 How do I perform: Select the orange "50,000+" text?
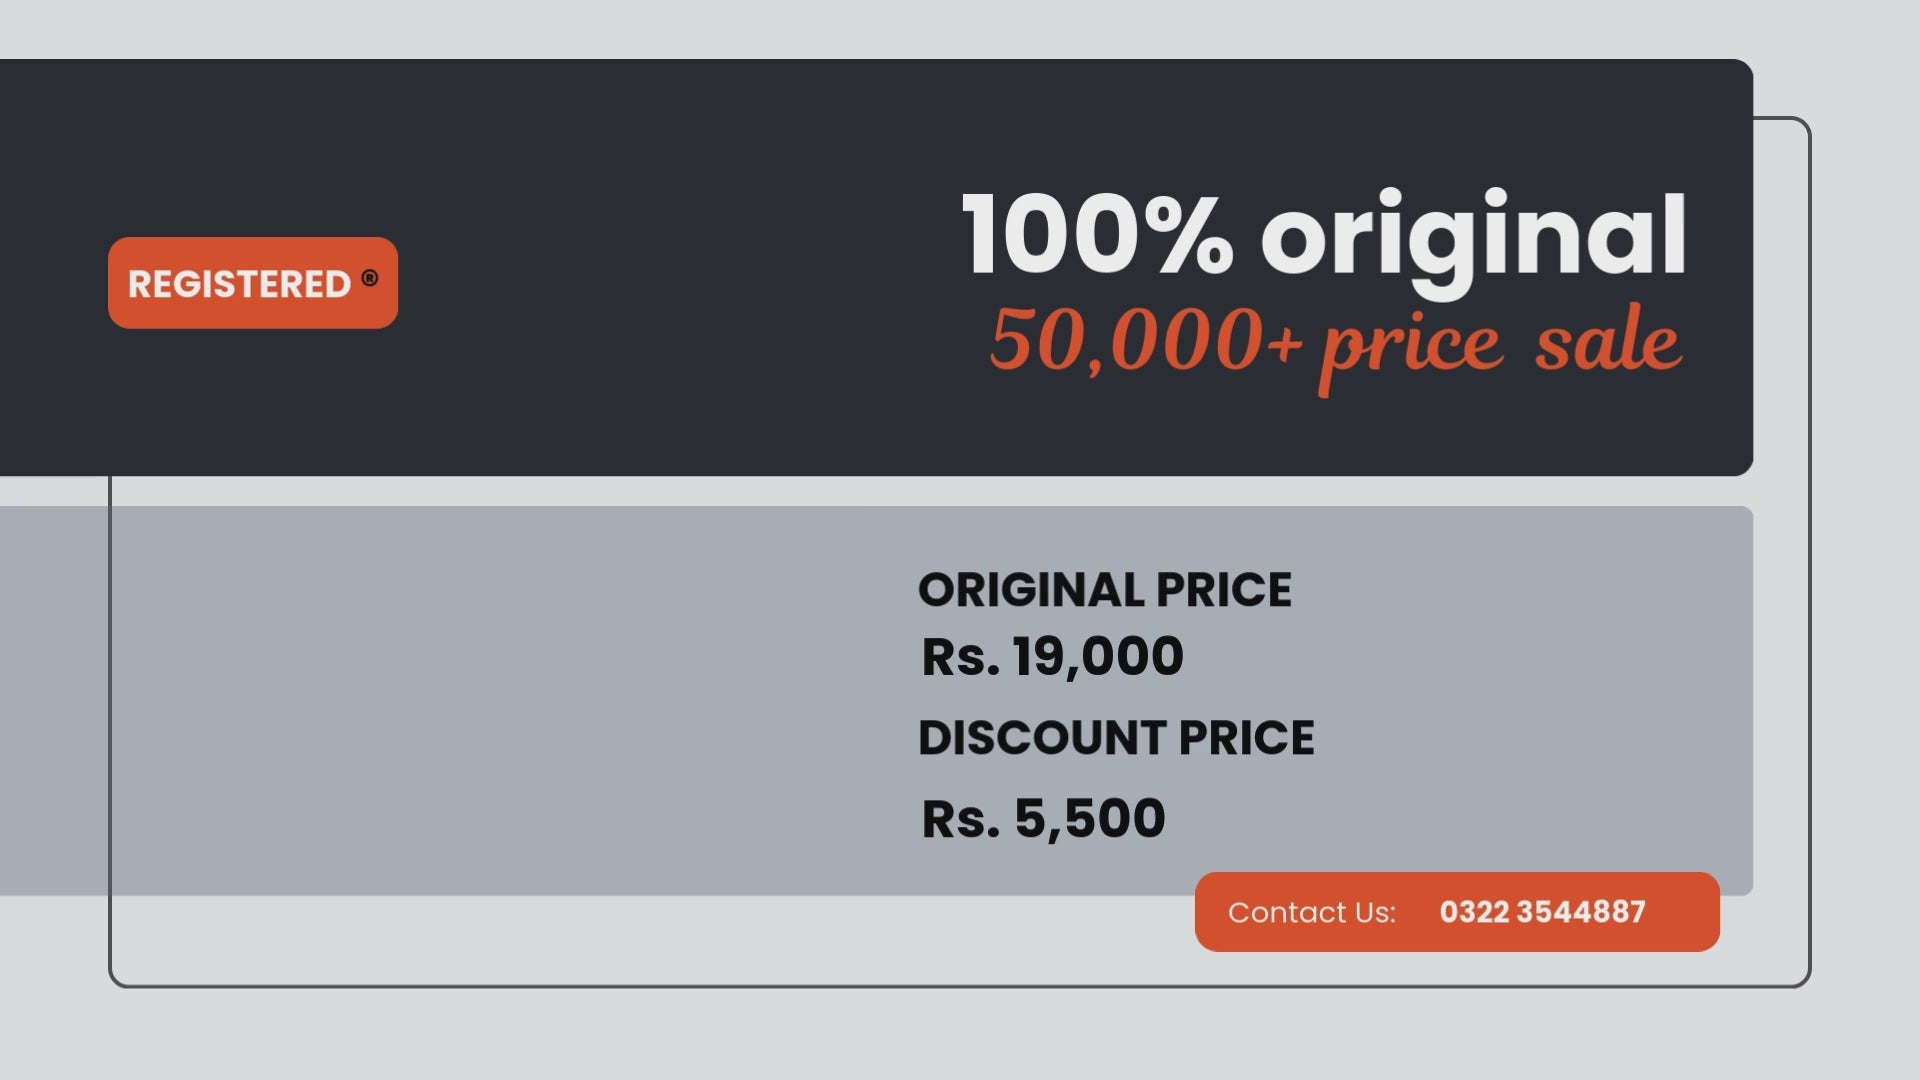tap(1145, 341)
